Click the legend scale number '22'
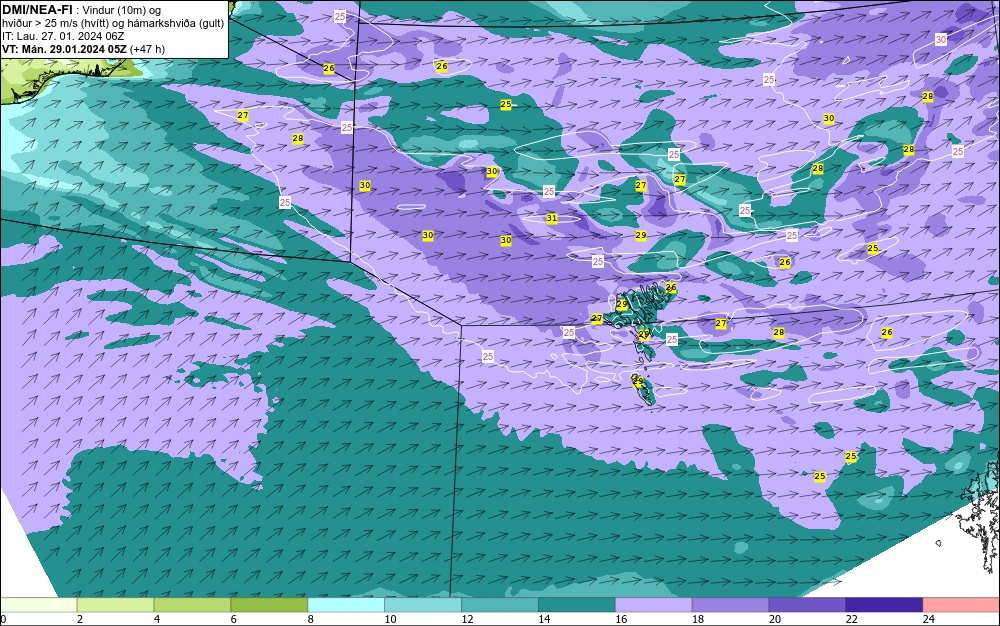The height and width of the screenshot is (626, 1000). (x=851, y=619)
